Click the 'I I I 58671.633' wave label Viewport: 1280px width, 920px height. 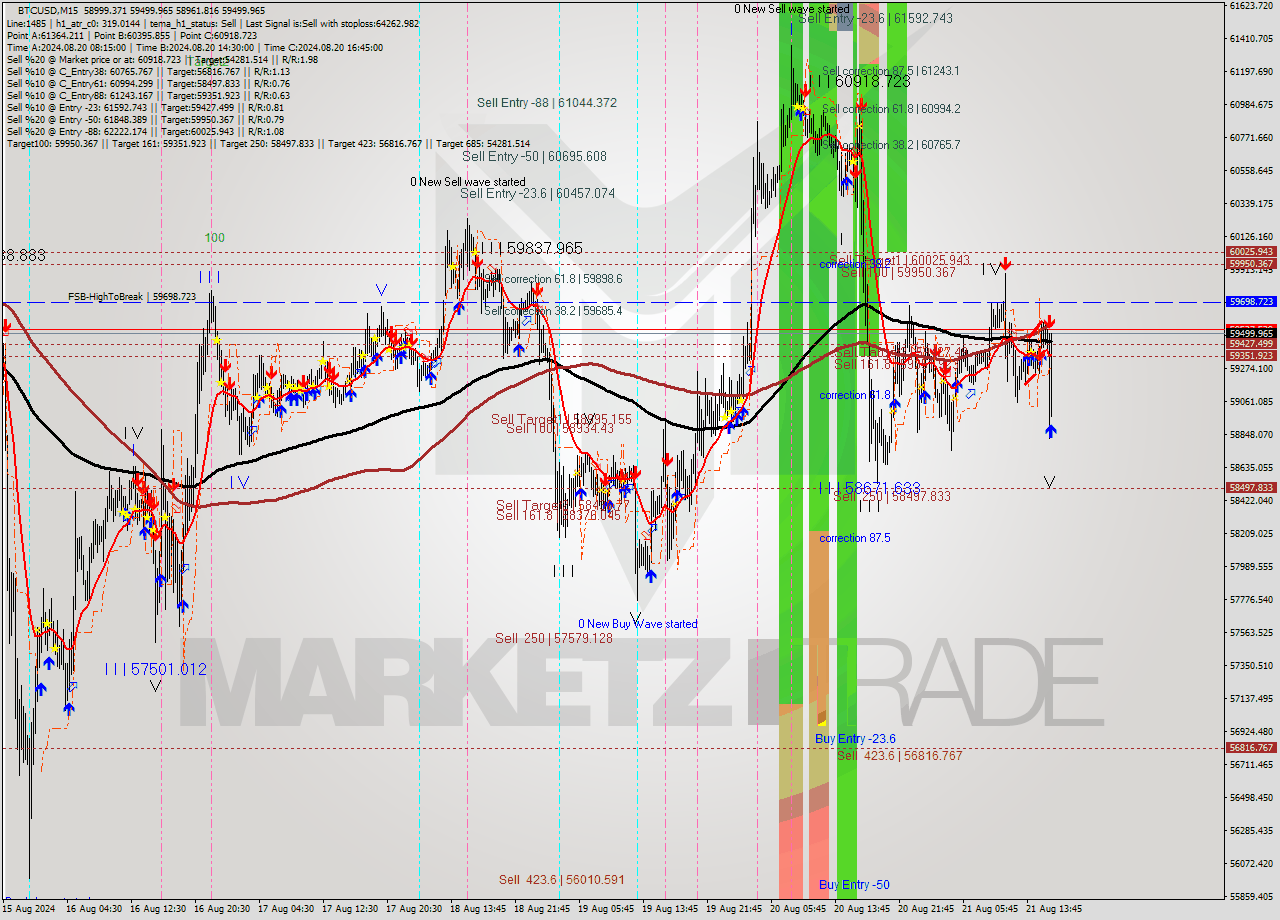869,487
